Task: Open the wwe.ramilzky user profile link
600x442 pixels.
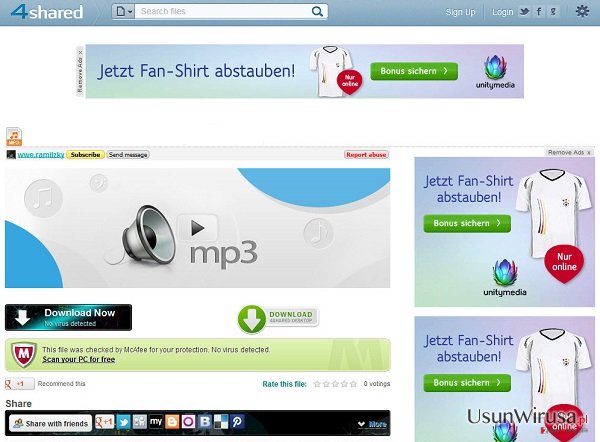Action: (x=41, y=155)
